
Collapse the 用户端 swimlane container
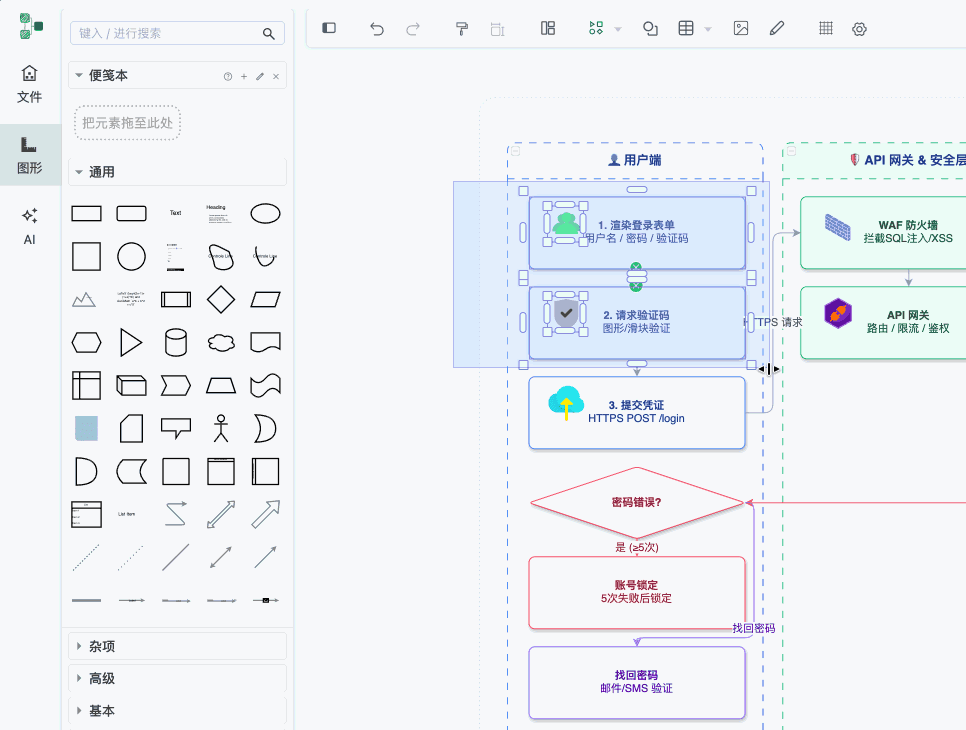pos(515,151)
